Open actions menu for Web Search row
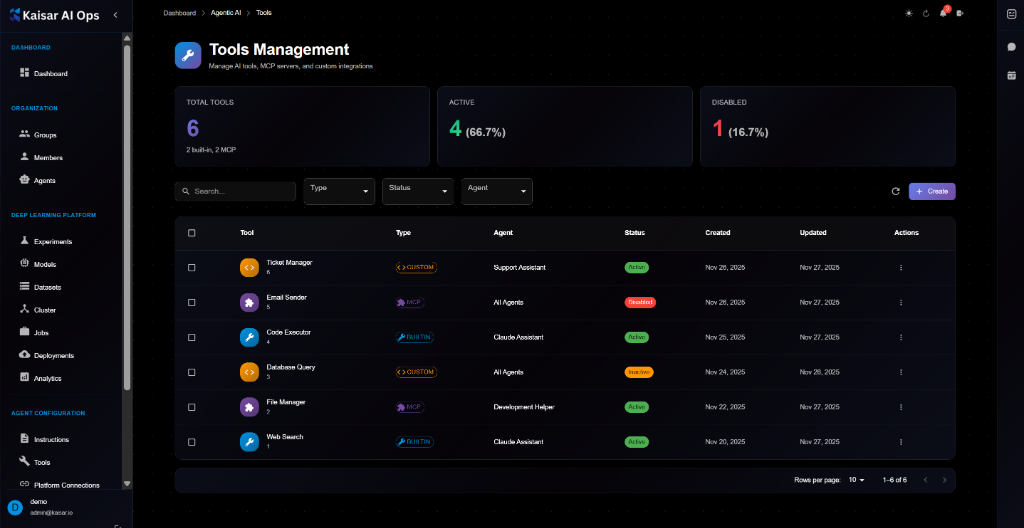Screen dimensions: 1024x528 (x=901, y=442)
